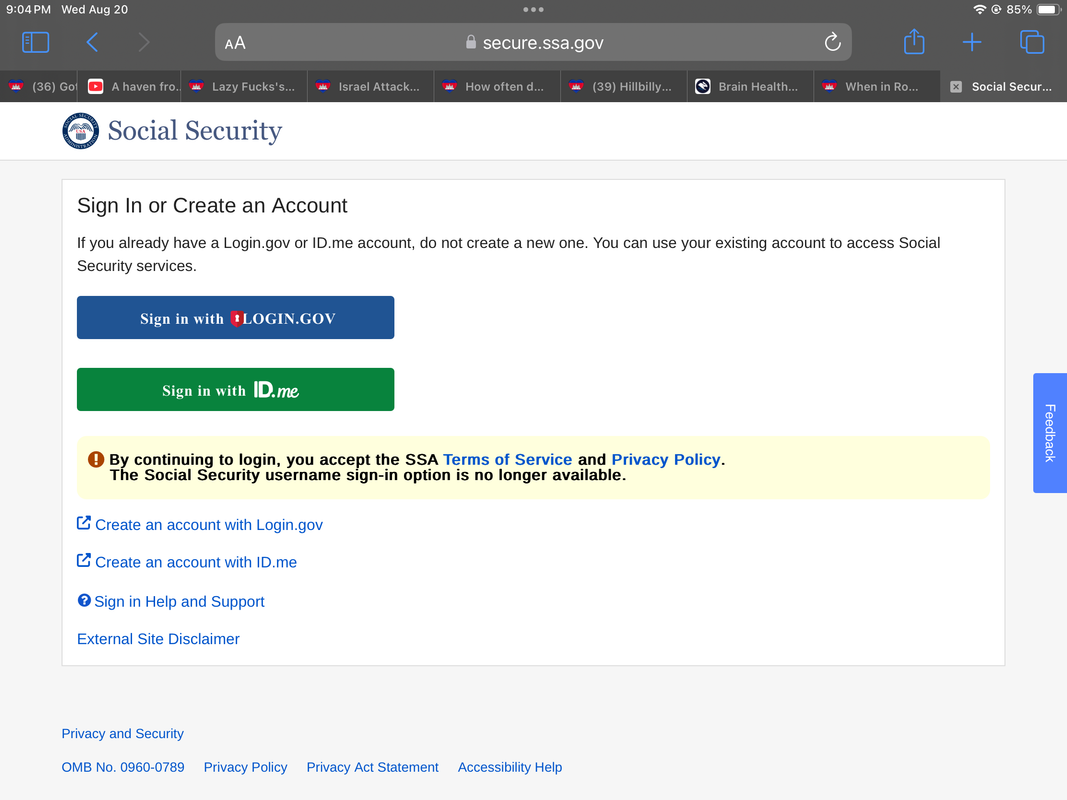Screen dimensions: 1067x800
Task: Tap the battery status indicator
Action: [x=1049, y=10]
